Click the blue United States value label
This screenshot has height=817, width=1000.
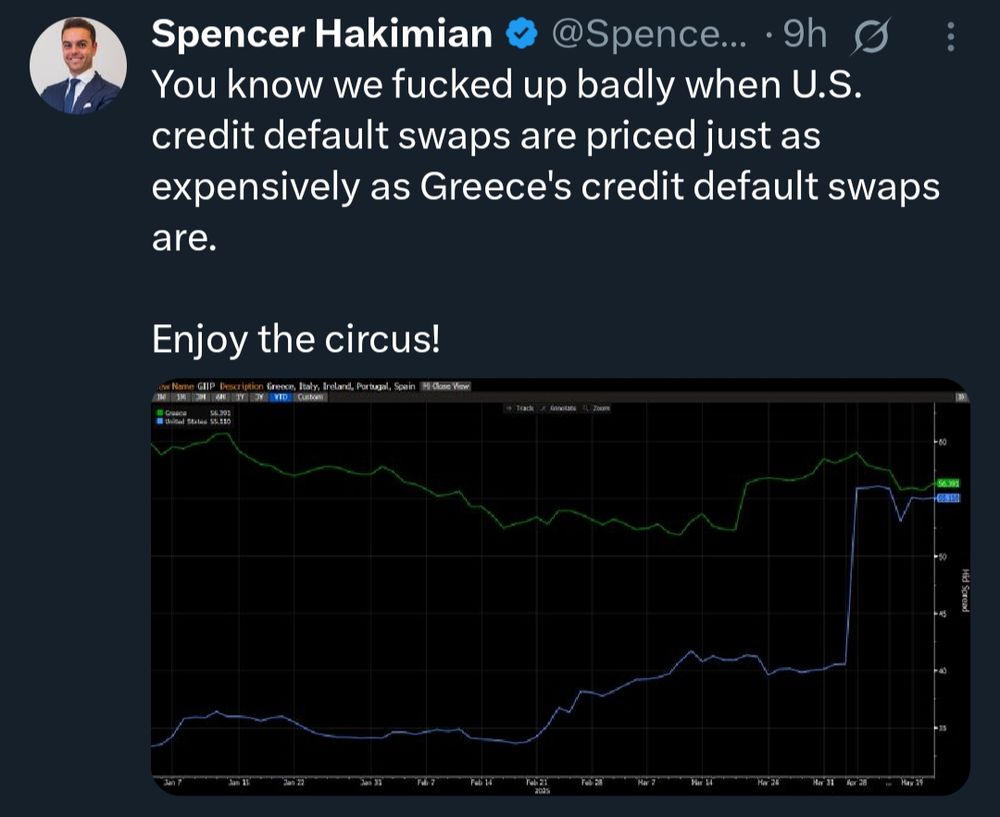pyautogui.click(x=948, y=497)
